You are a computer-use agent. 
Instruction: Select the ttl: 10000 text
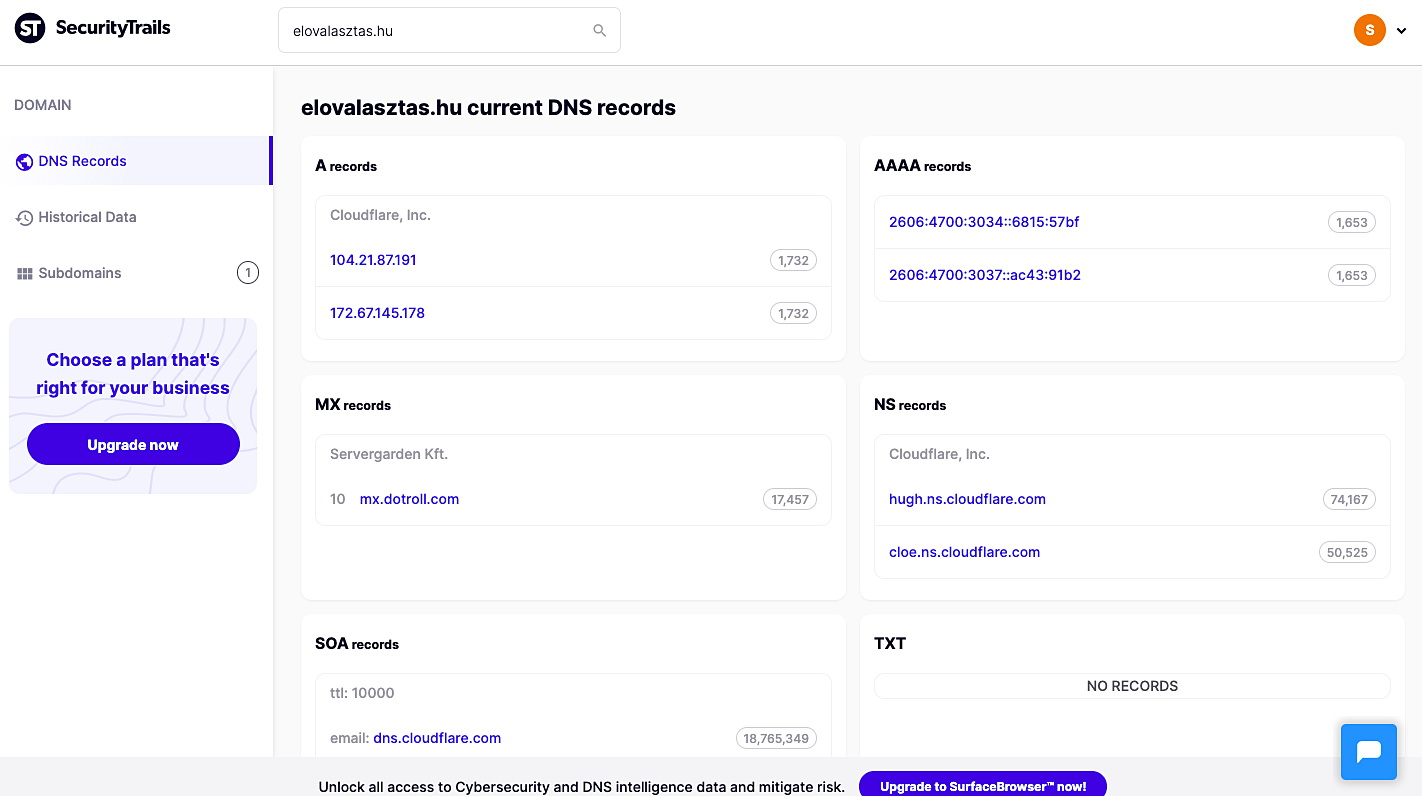tap(362, 693)
